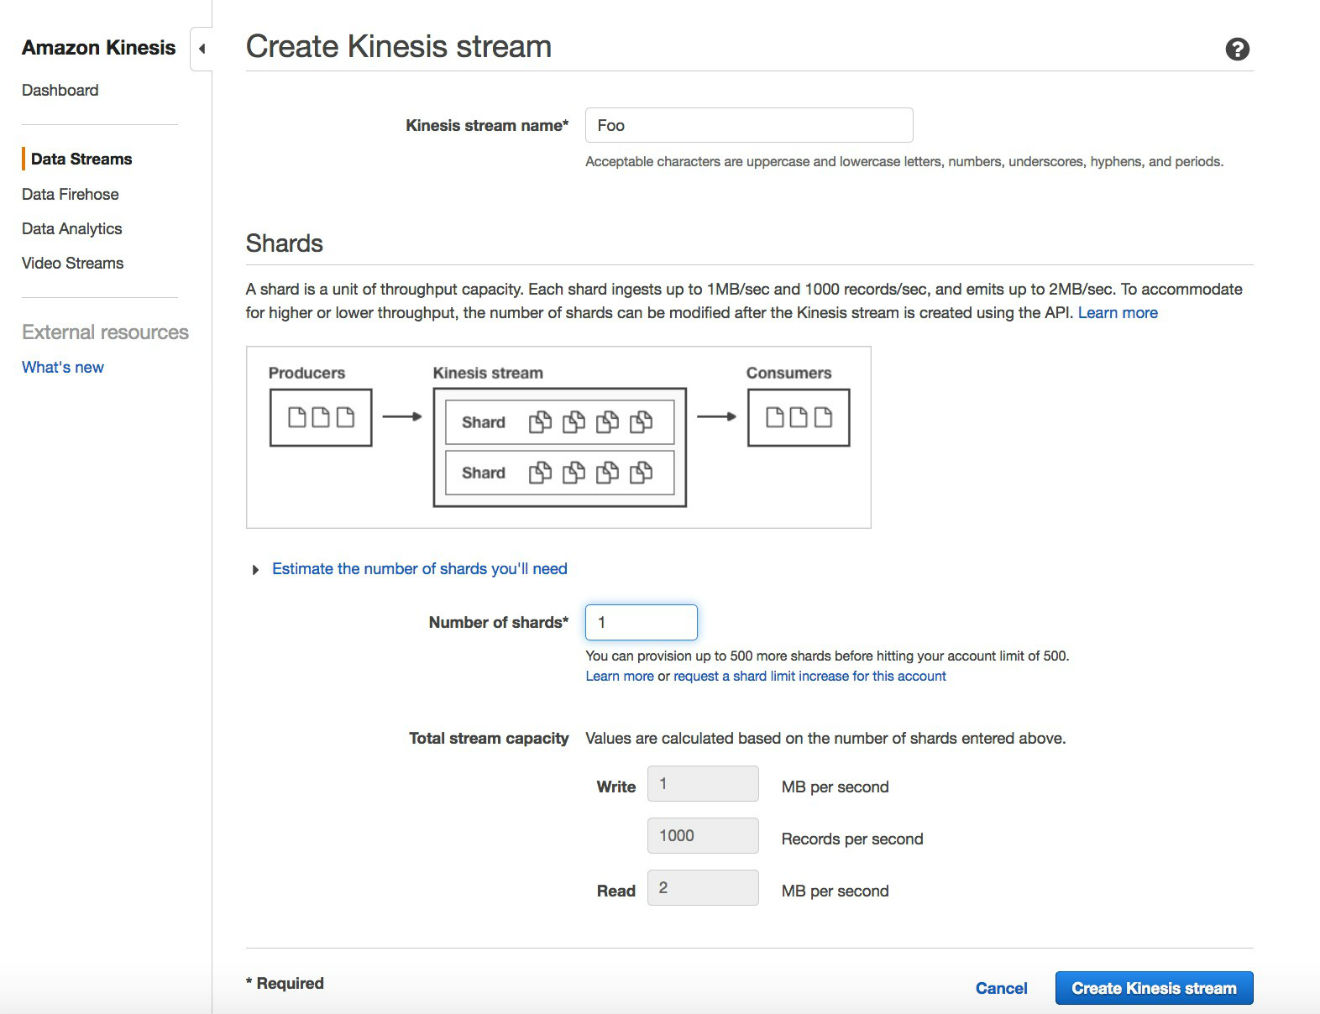Click the Shards section heading
The height and width of the screenshot is (1014, 1320).
click(284, 244)
